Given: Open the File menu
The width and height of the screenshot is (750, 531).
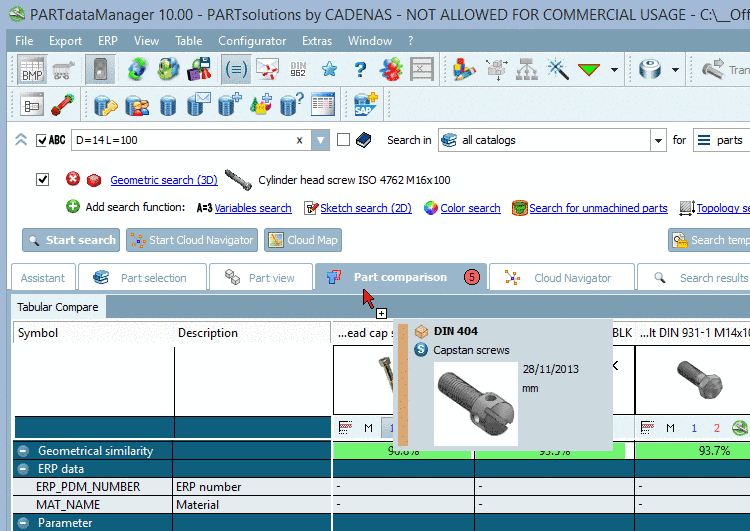Looking at the screenshot, I should [x=24, y=41].
